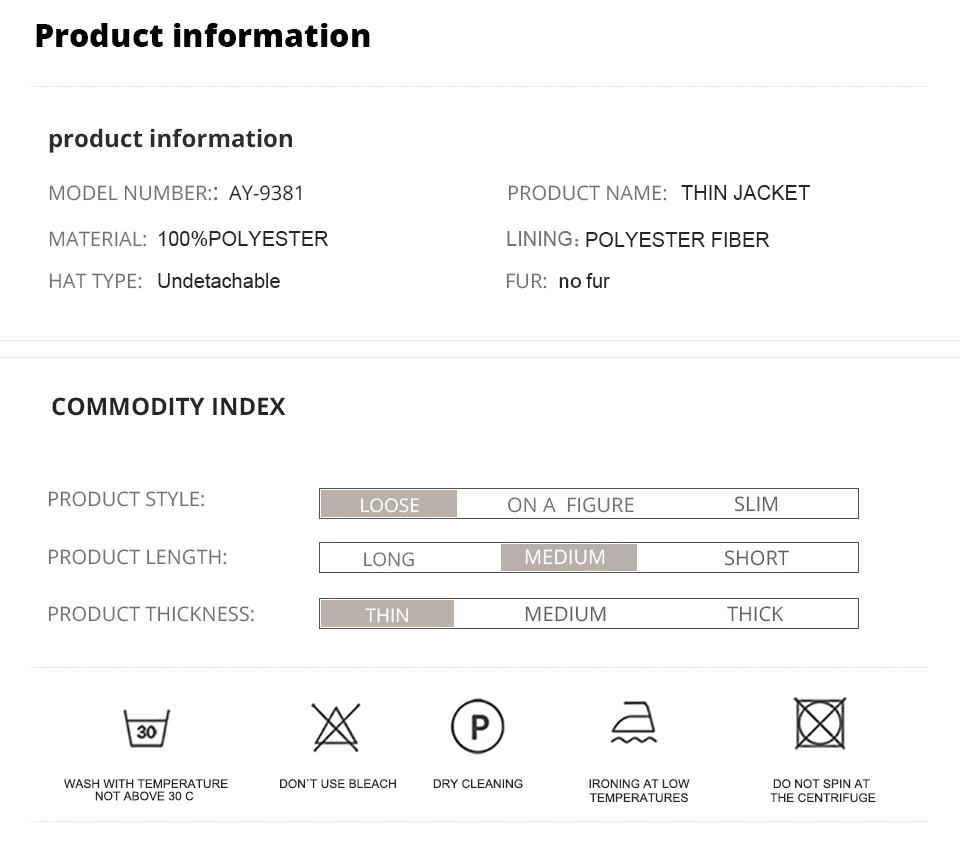Select the LOOSE product style option
The width and height of the screenshot is (960, 859).
pos(389,504)
